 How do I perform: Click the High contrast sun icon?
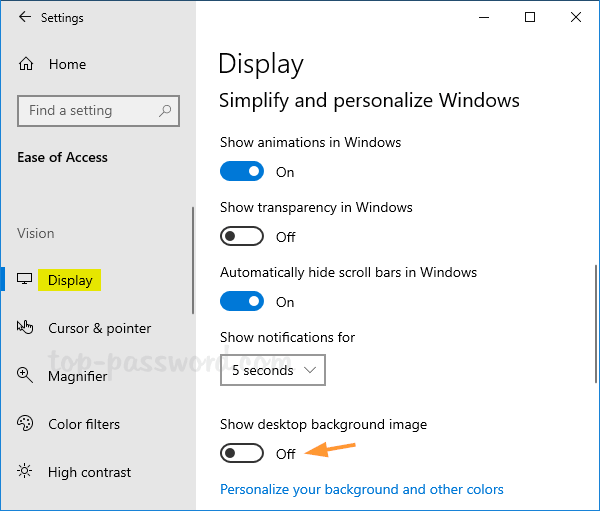(x=26, y=472)
